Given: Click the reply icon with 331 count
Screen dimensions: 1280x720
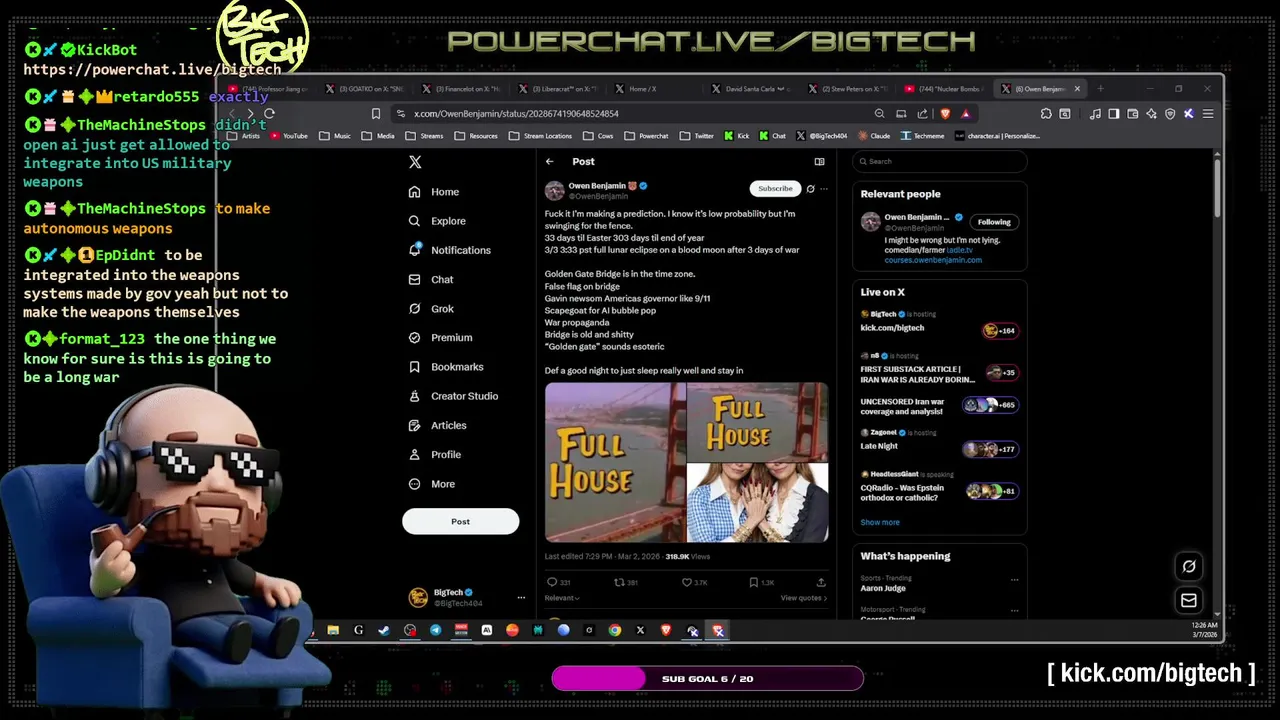Looking at the screenshot, I should pyautogui.click(x=551, y=582).
